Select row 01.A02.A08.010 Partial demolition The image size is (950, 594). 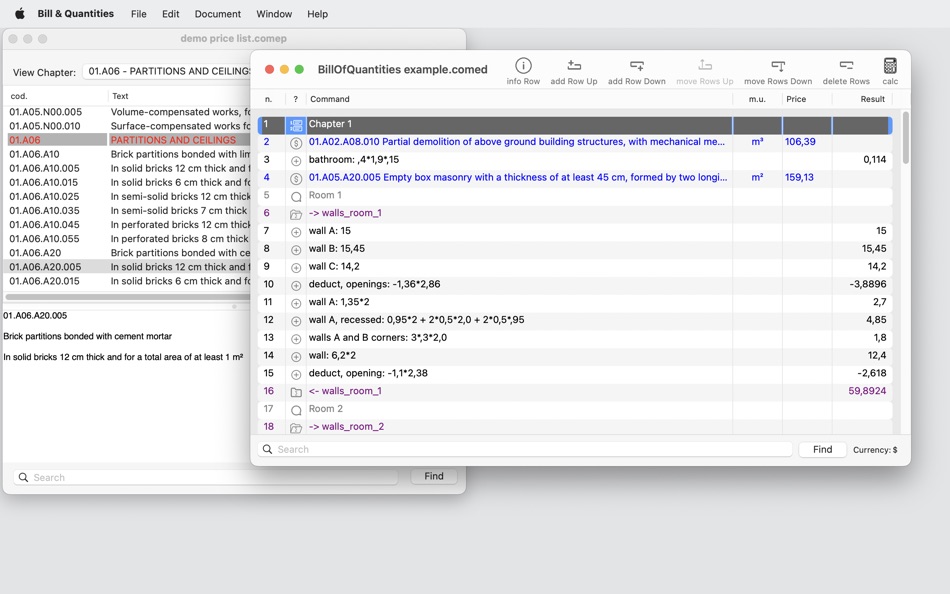point(574,142)
